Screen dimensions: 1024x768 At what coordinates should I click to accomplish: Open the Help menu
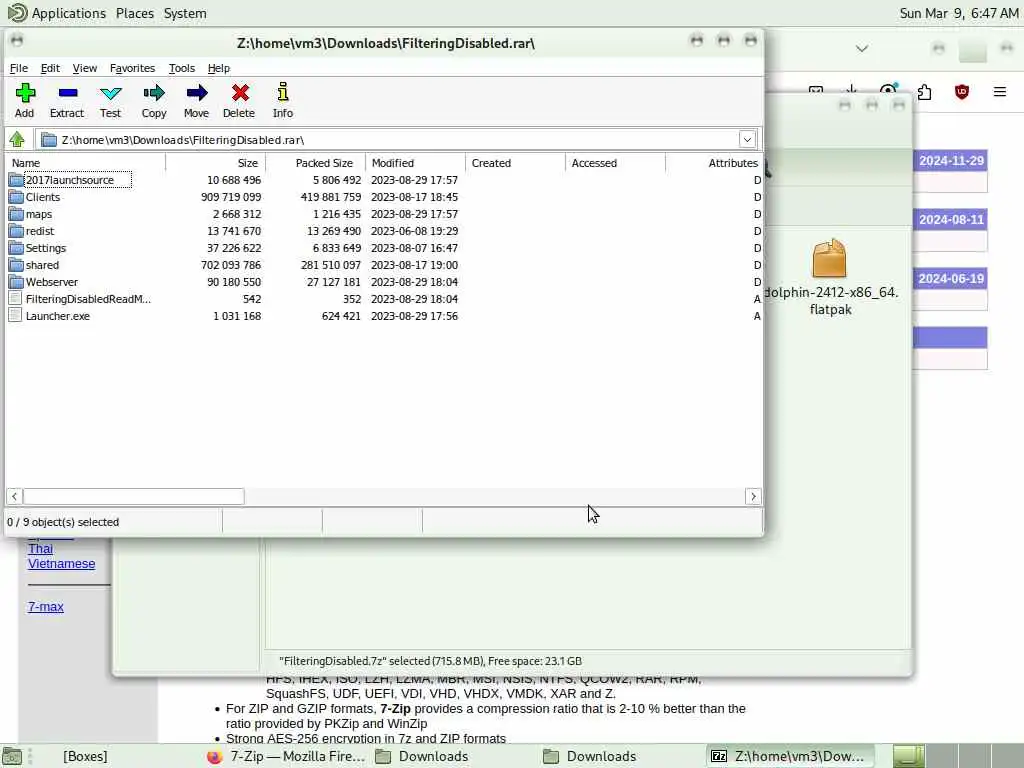coord(219,68)
